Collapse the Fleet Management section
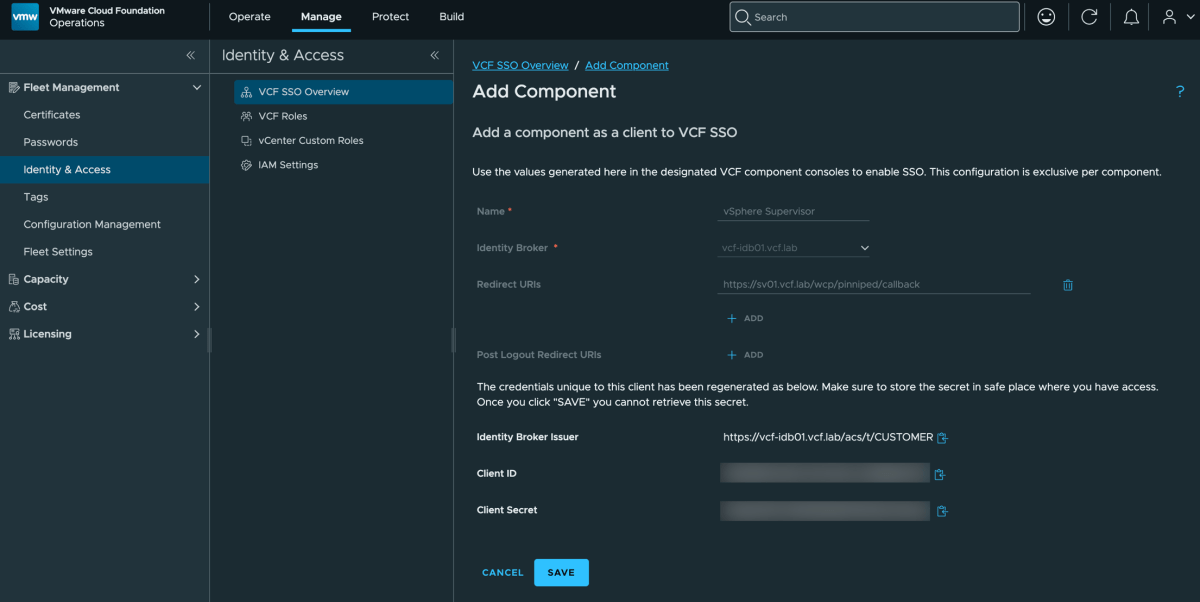The height and width of the screenshot is (602, 1200). pos(196,88)
